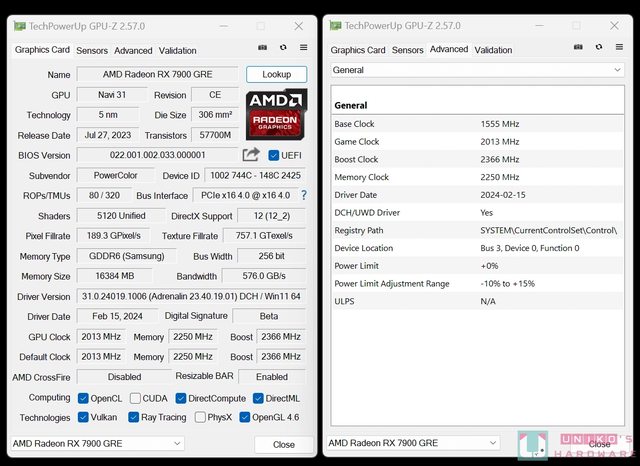The width and height of the screenshot is (640, 466).
Task: Toggle the UEFI checkbox
Action: [x=274, y=155]
